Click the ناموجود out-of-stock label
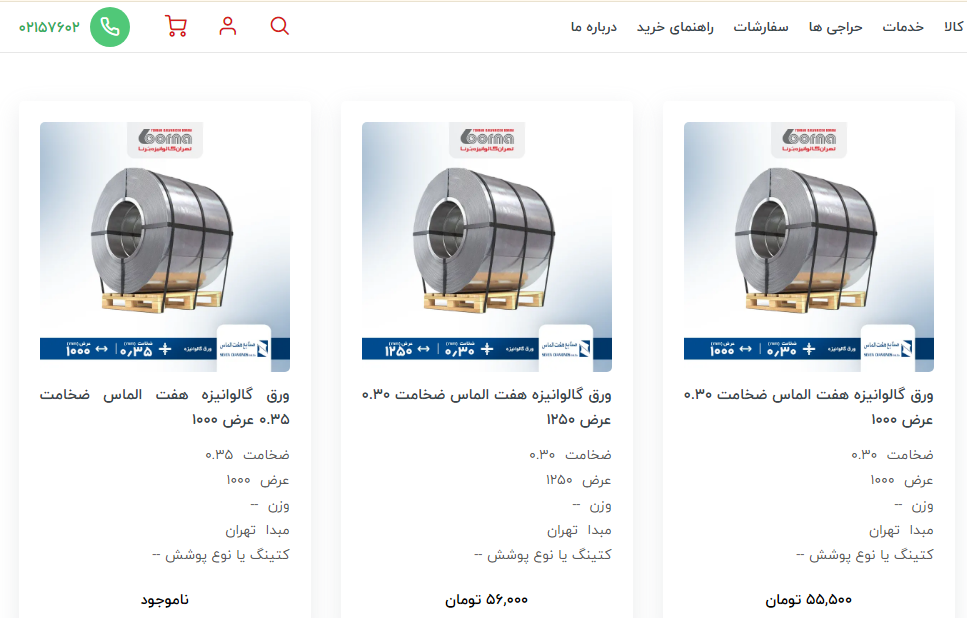Image resolution: width=967 pixels, height=618 pixels. (x=165, y=599)
